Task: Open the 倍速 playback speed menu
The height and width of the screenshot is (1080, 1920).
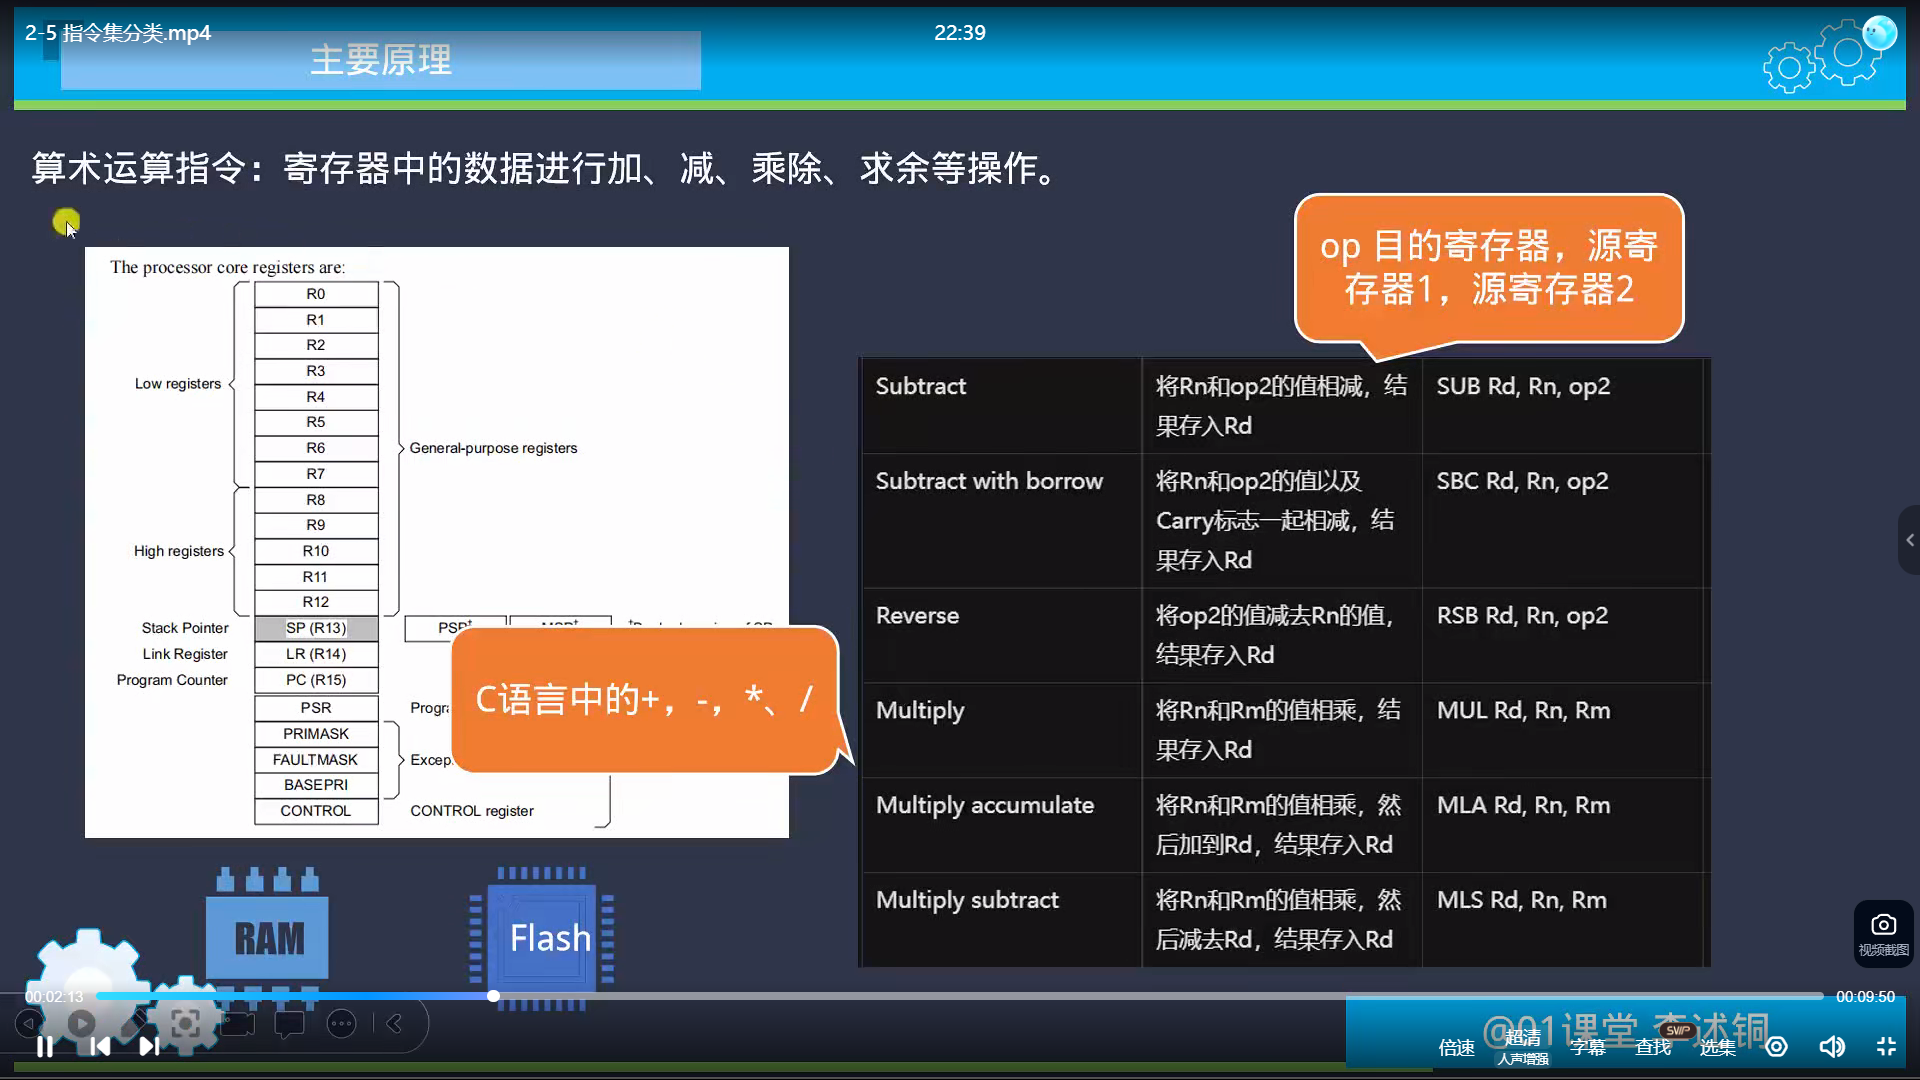Action: coord(1456,1047)
